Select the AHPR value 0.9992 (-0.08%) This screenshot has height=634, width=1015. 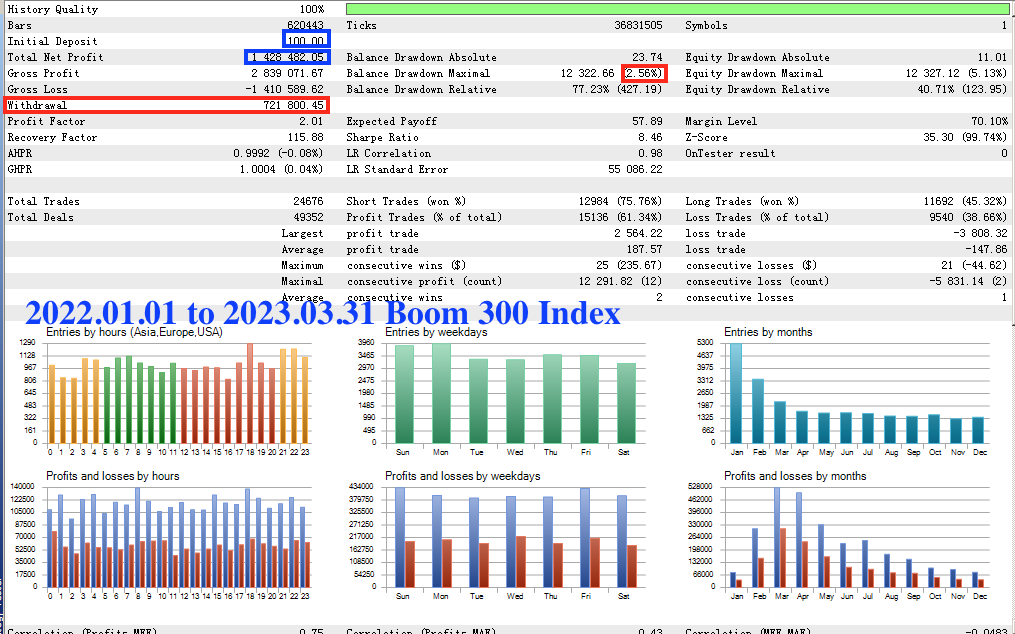pyautogui.click(x=278, y=153)
